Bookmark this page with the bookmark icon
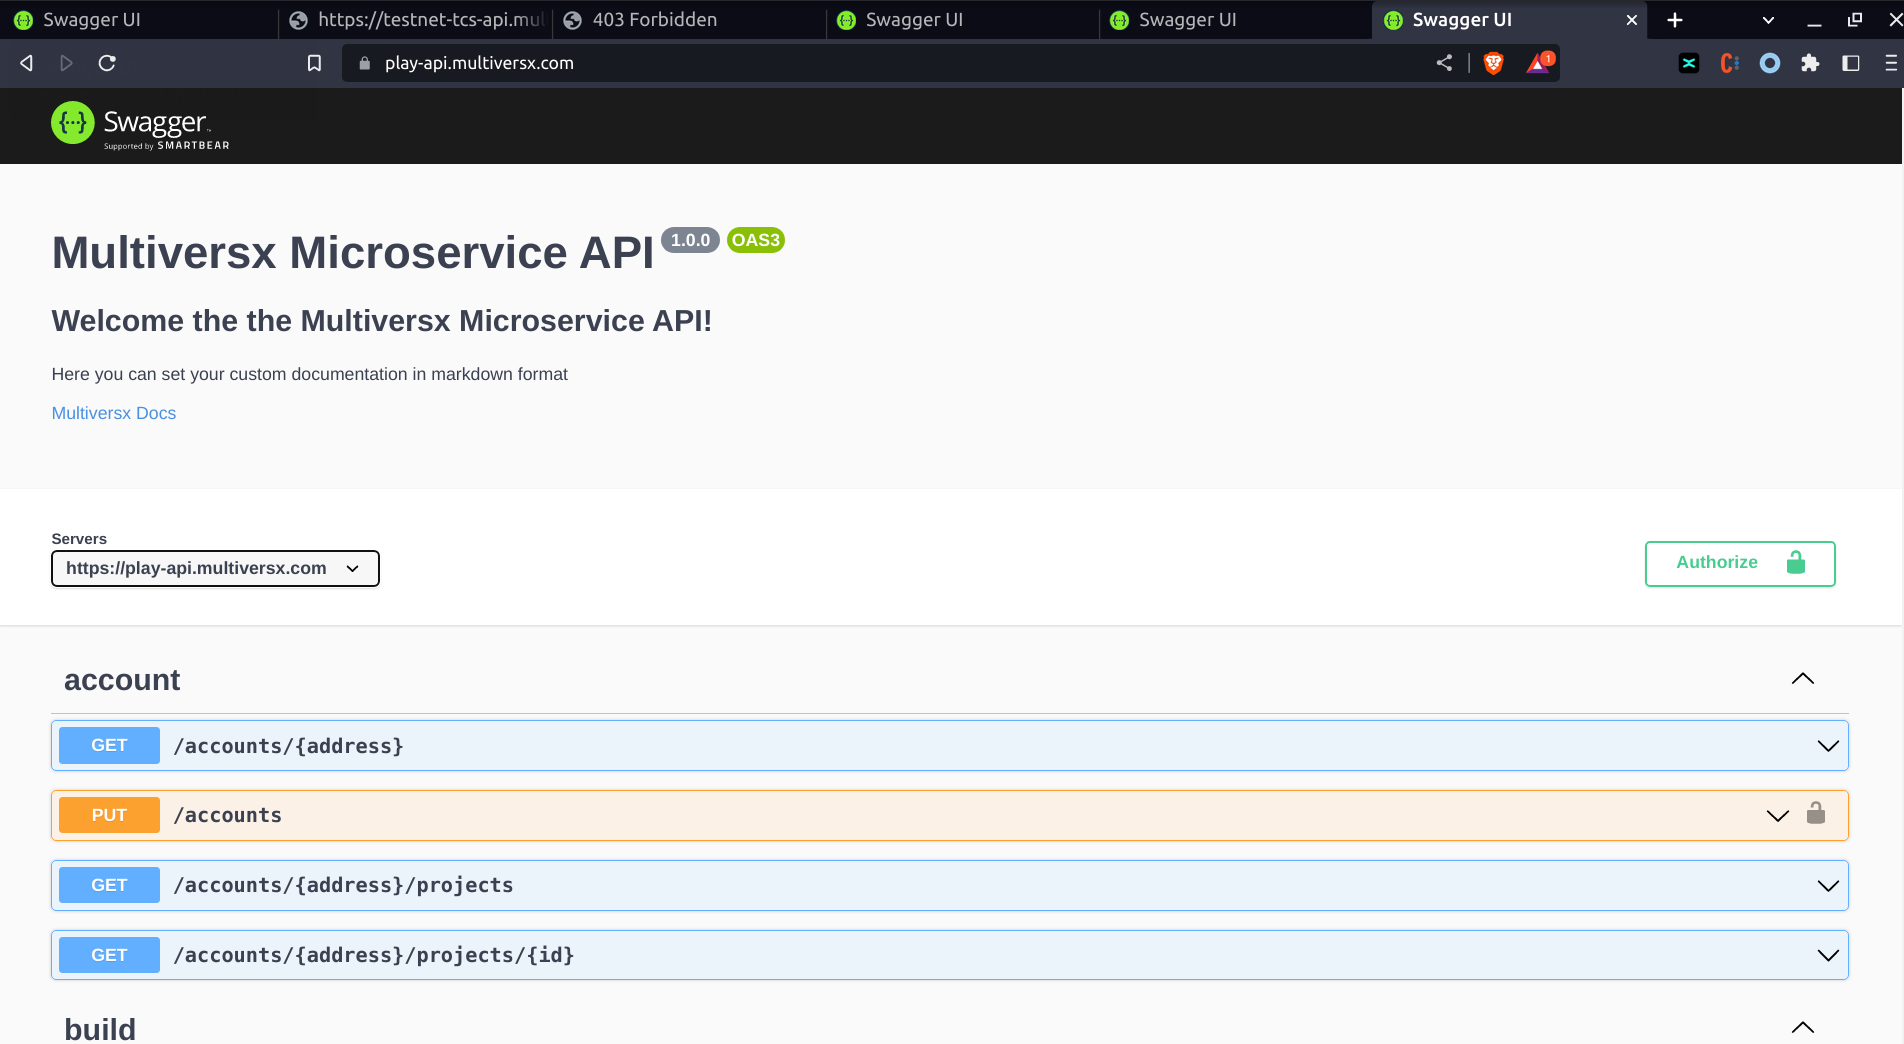Viewport: 1904px width, 1044px height. point(314,63)
